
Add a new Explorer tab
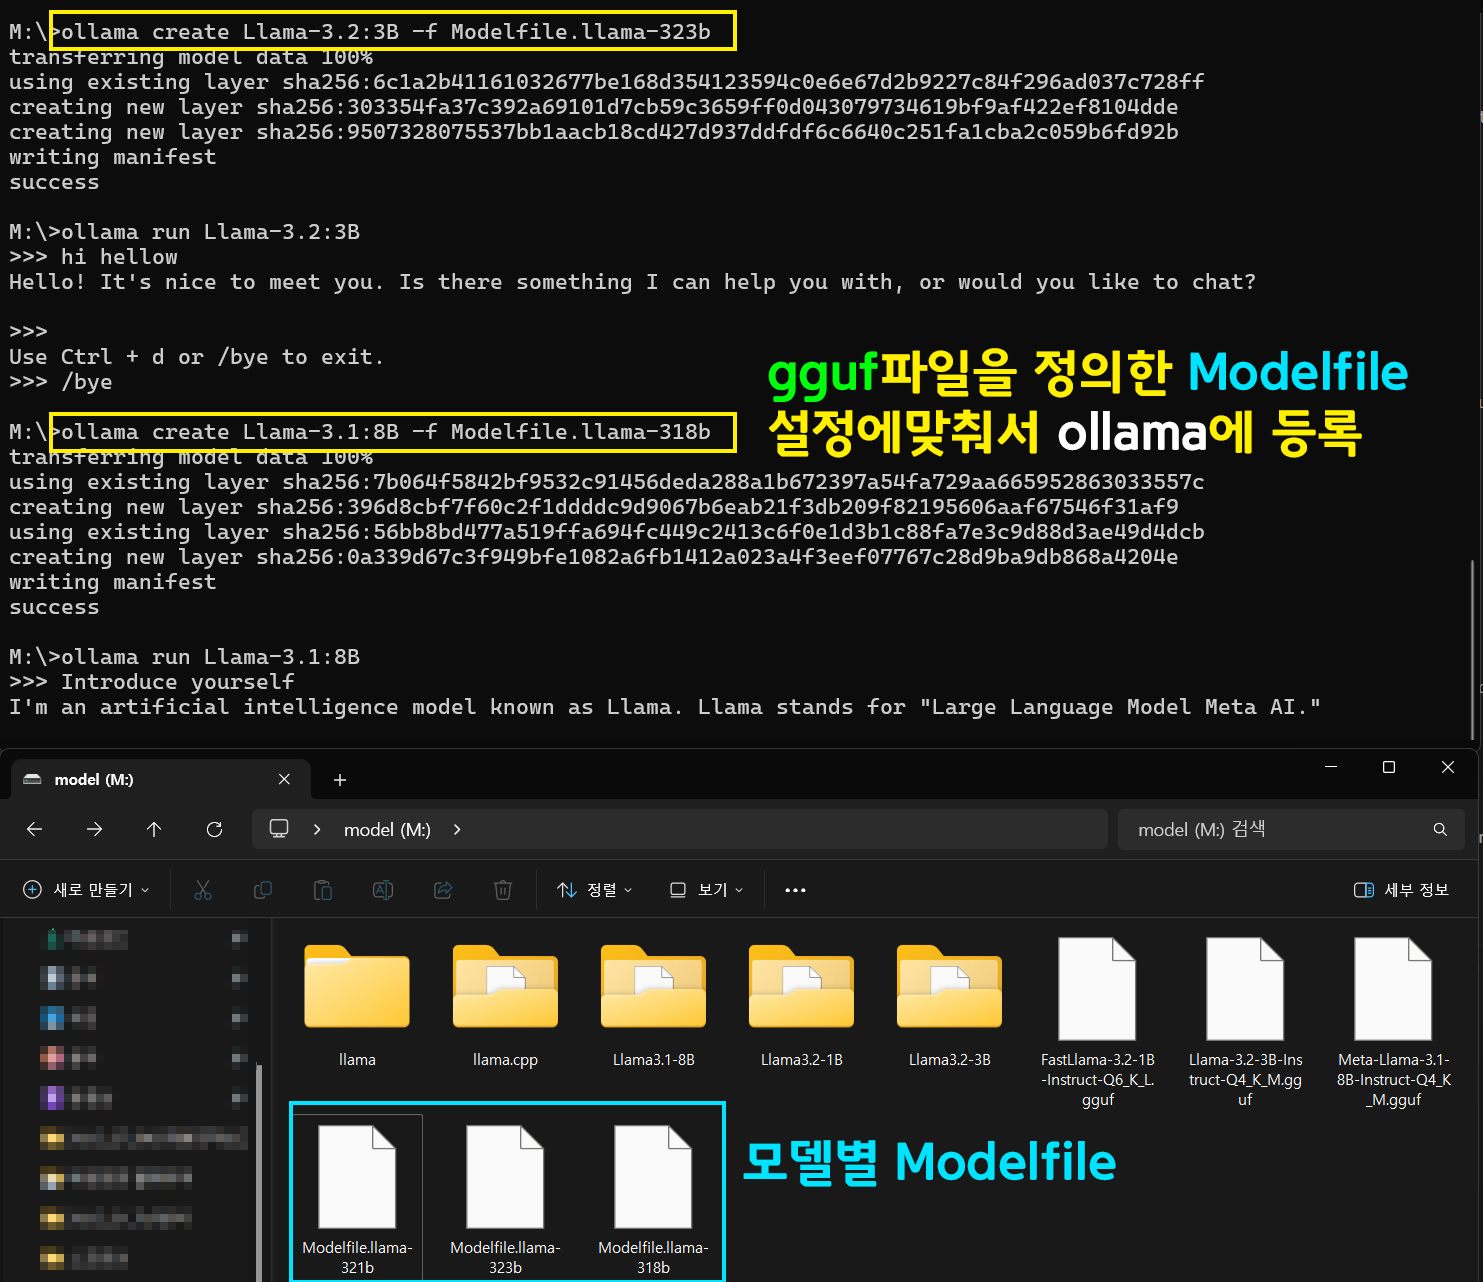340,780
